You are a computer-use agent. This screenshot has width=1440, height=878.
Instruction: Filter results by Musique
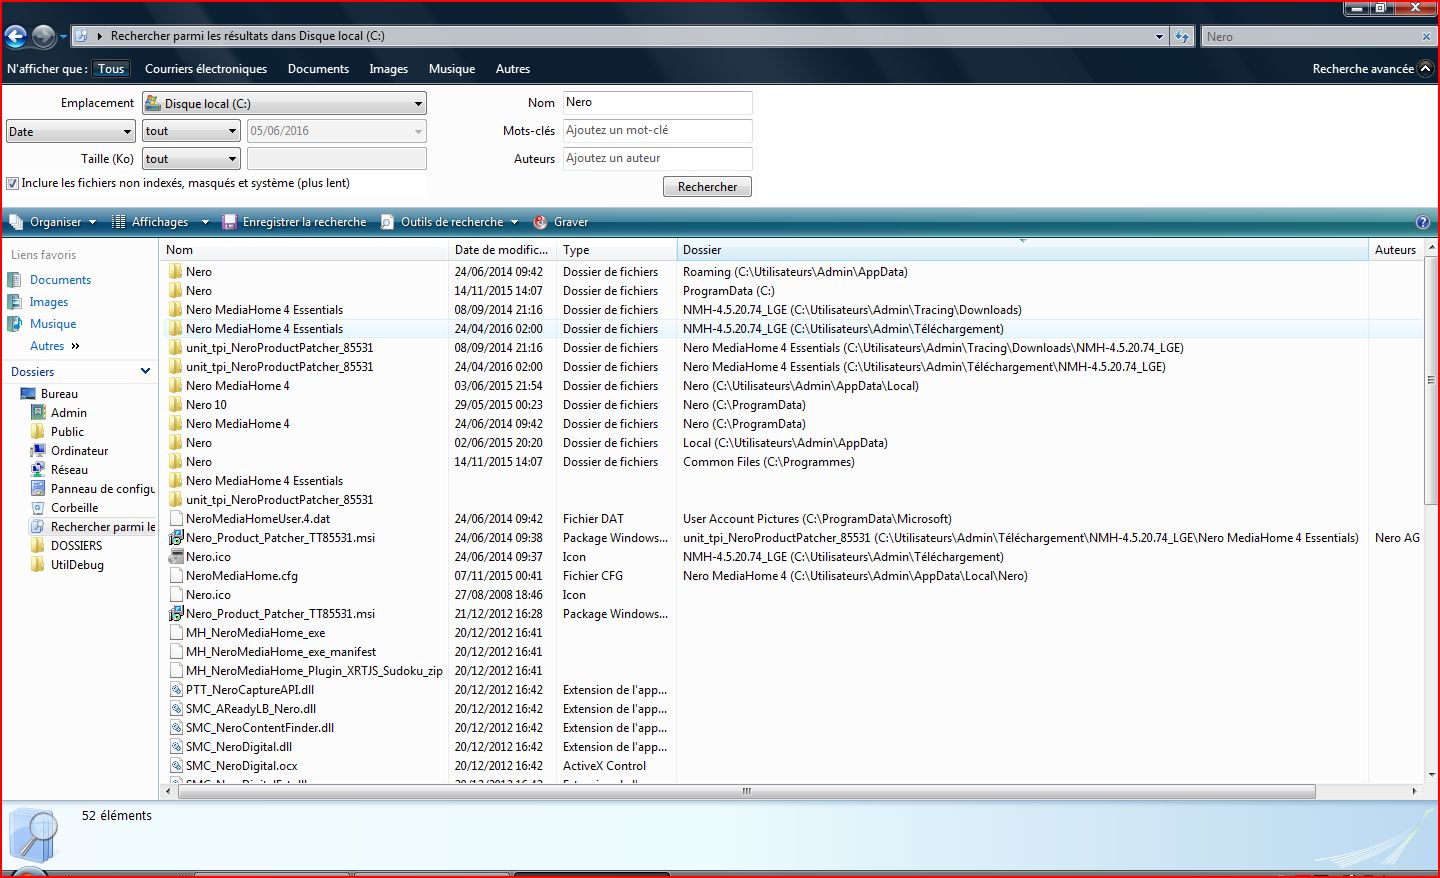tap(452, 69)
